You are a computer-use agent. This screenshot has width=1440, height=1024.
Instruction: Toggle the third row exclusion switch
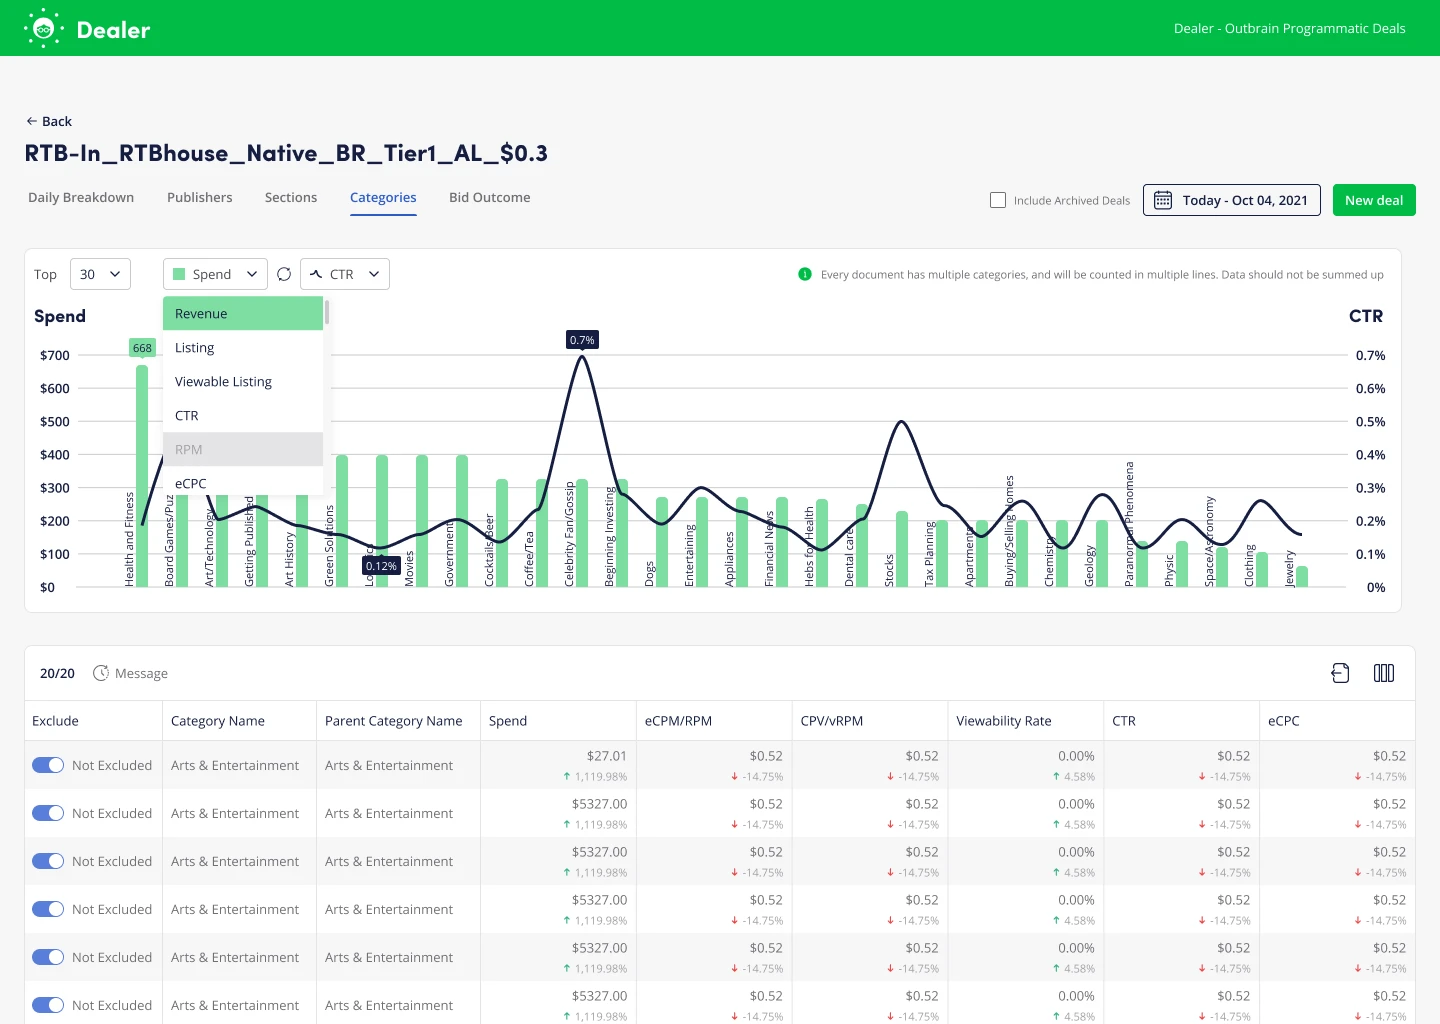point(48,861)
